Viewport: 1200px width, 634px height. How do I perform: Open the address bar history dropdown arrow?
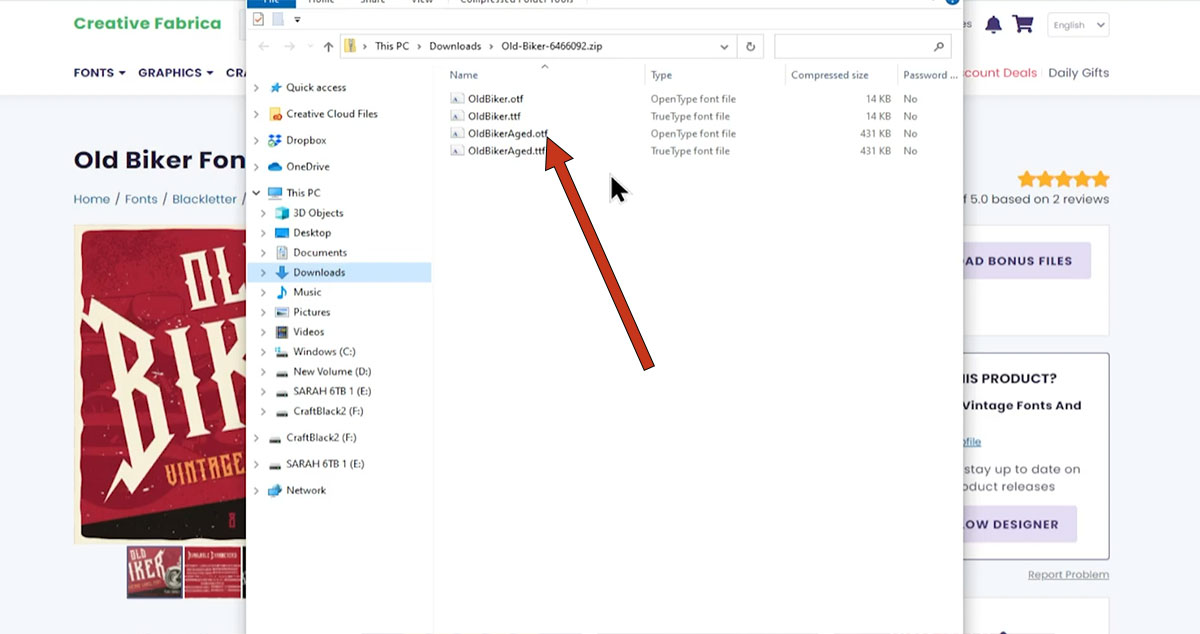click(x=724, y=46)
